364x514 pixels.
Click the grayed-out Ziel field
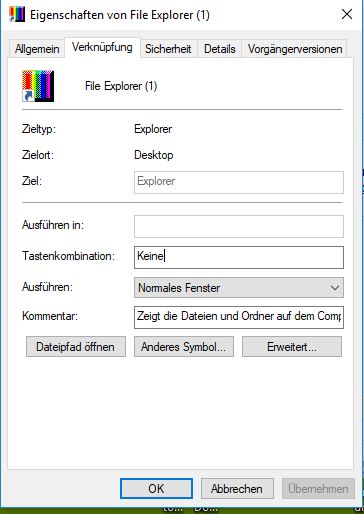[x=239, y=182]
